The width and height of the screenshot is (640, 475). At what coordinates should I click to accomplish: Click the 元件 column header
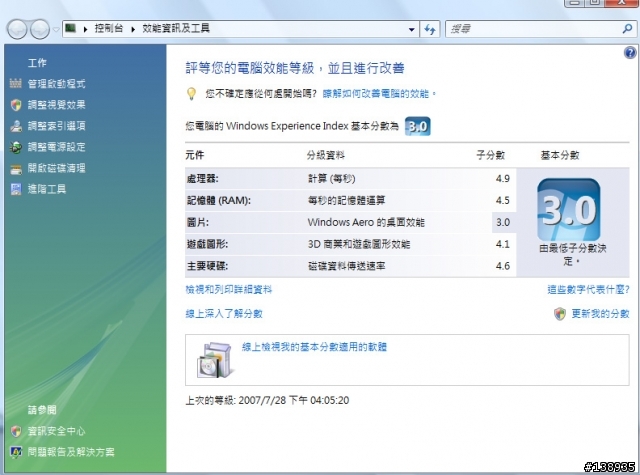[x=195, y=155]
